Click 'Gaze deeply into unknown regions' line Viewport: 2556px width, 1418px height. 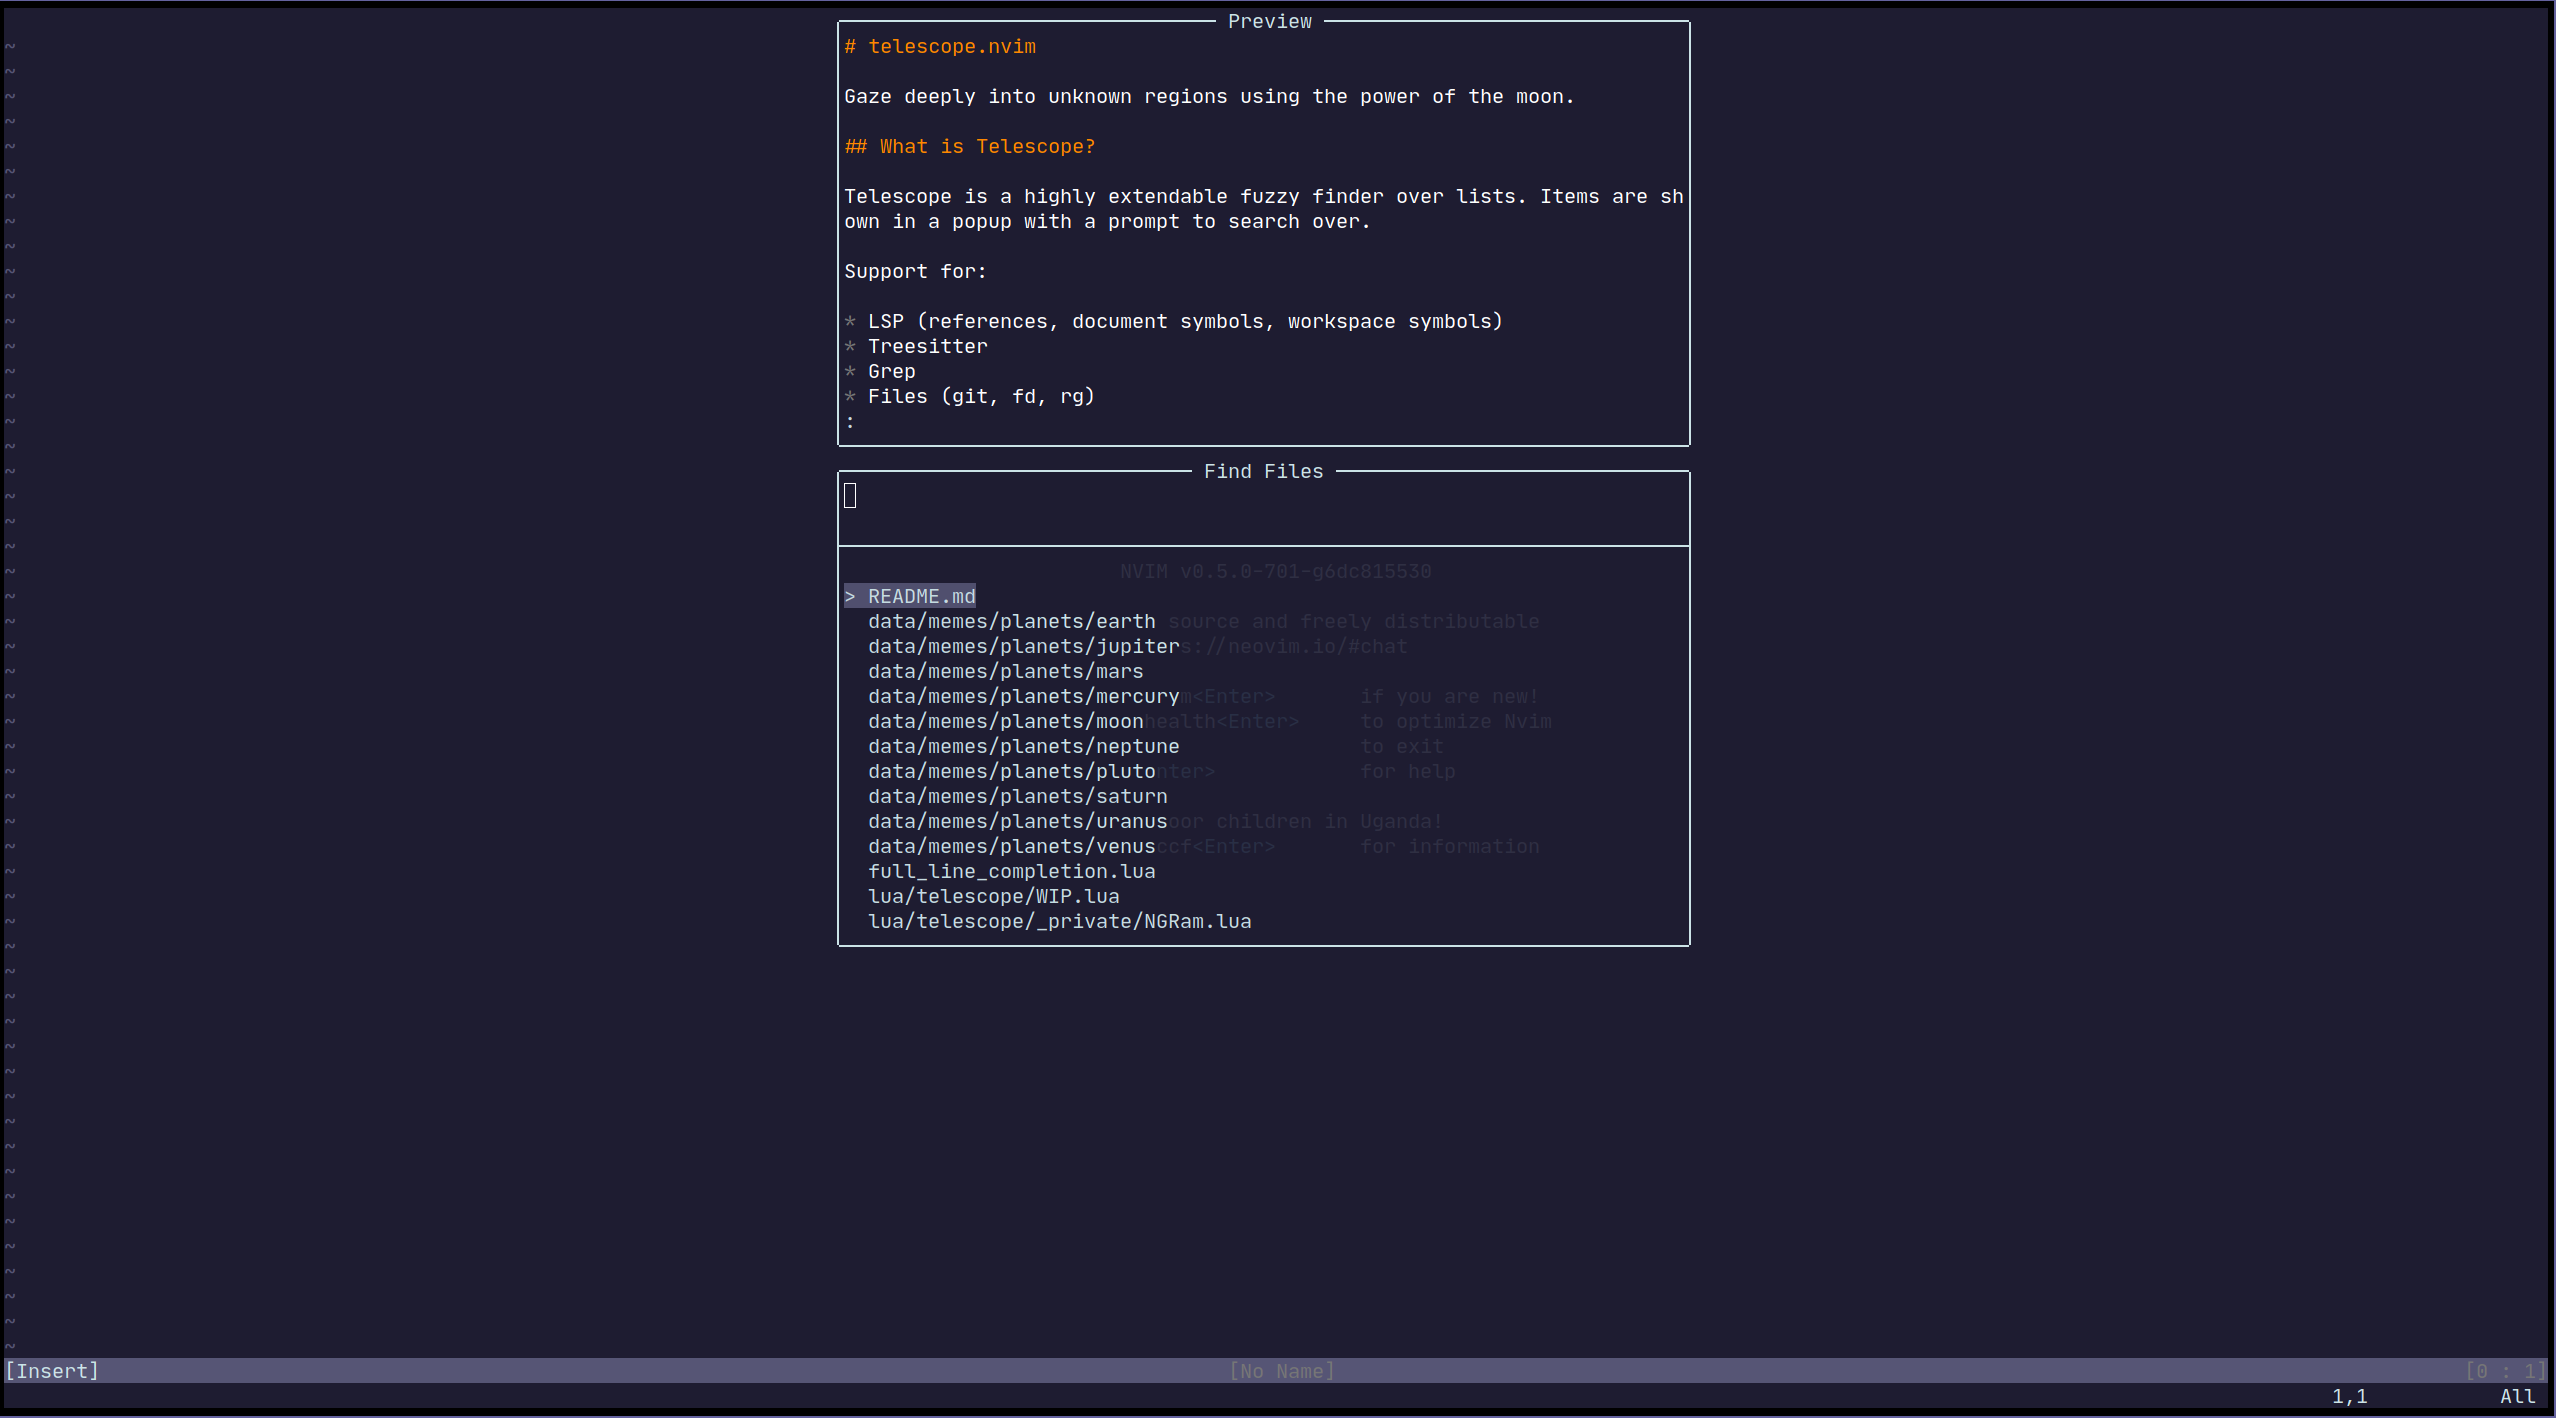click(1209, 97)
